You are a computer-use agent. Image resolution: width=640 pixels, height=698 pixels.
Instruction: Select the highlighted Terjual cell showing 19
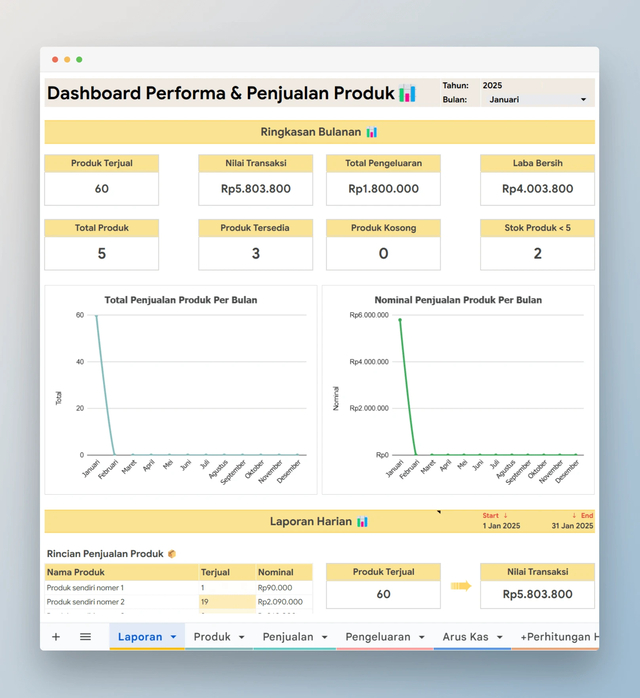coord(227,602)
